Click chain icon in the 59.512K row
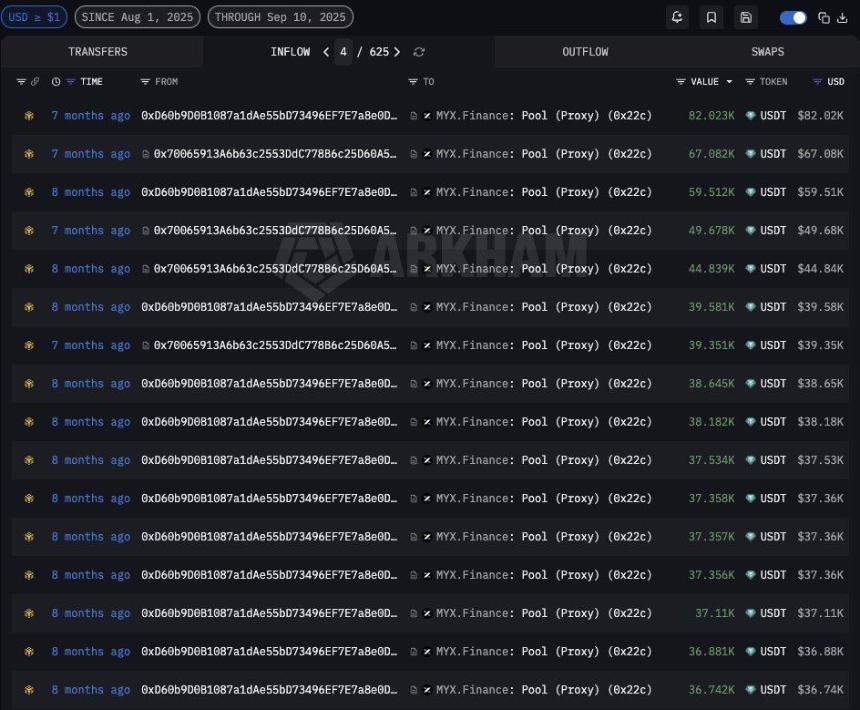Image resolution: width=860 pixels, height=710 pixels. click(x=29, y=192)
